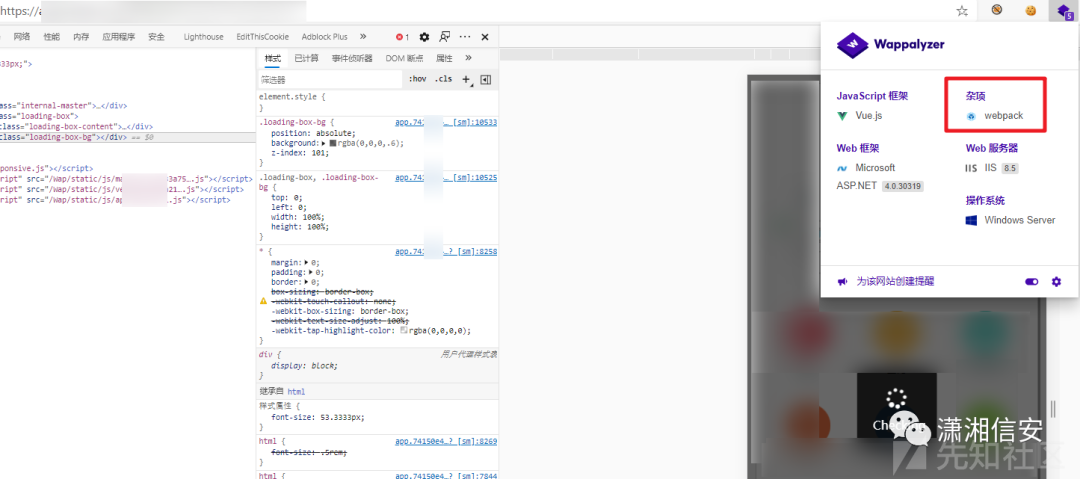
Task: Open the DevTools three-dot more menu
Action: click(465, 37)
